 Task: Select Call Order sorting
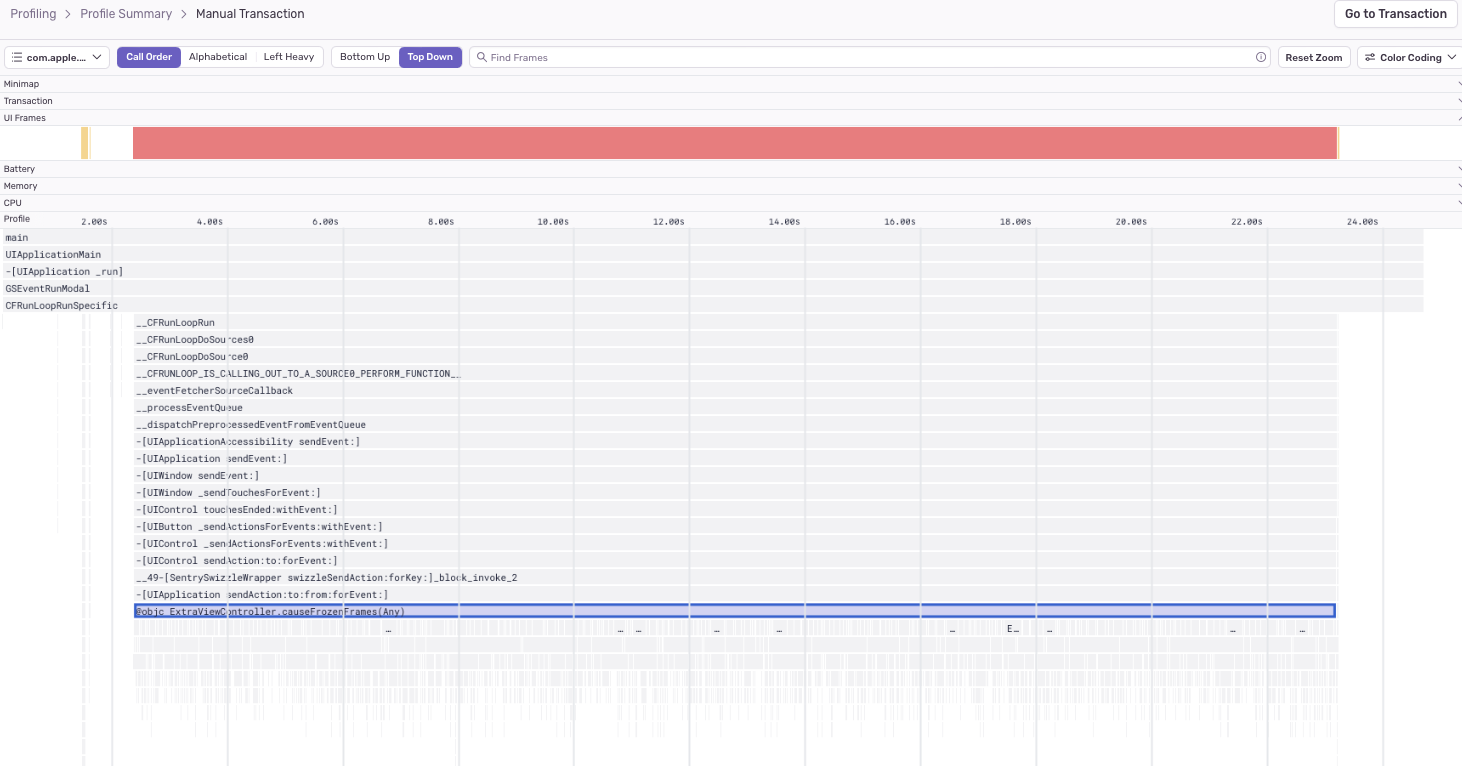pos(149,57)
